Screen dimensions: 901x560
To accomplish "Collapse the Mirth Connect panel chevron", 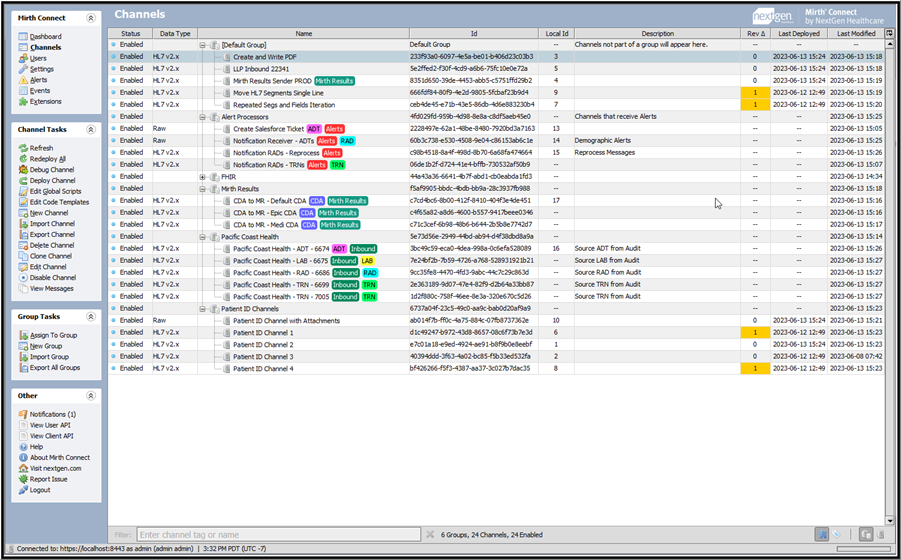I will point(90,18).
